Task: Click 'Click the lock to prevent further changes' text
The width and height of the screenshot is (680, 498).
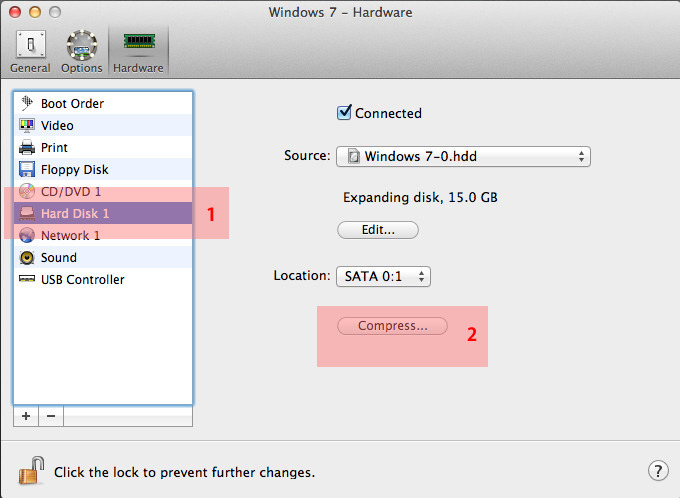Action: 184,472
